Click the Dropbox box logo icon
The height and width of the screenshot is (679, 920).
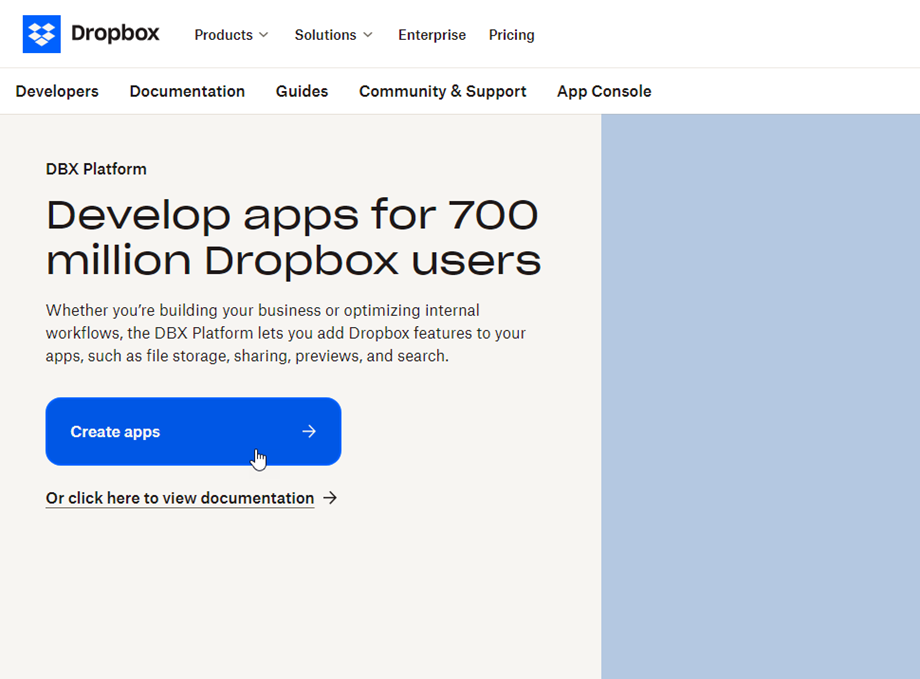point(42,34)
